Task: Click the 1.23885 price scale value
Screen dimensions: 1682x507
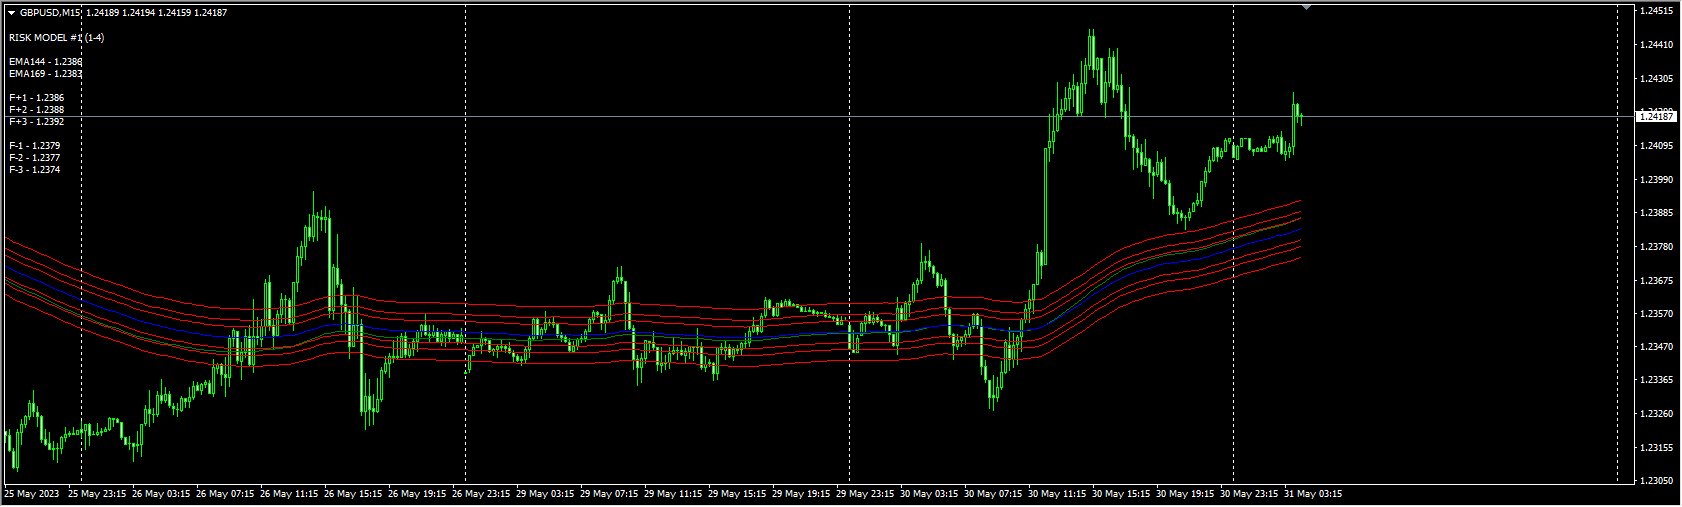Action: pyautogui.click(x=1656, y=213)
